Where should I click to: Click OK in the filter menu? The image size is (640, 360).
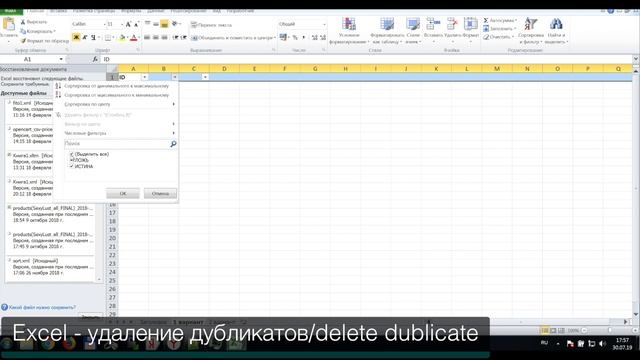(123, 193)
